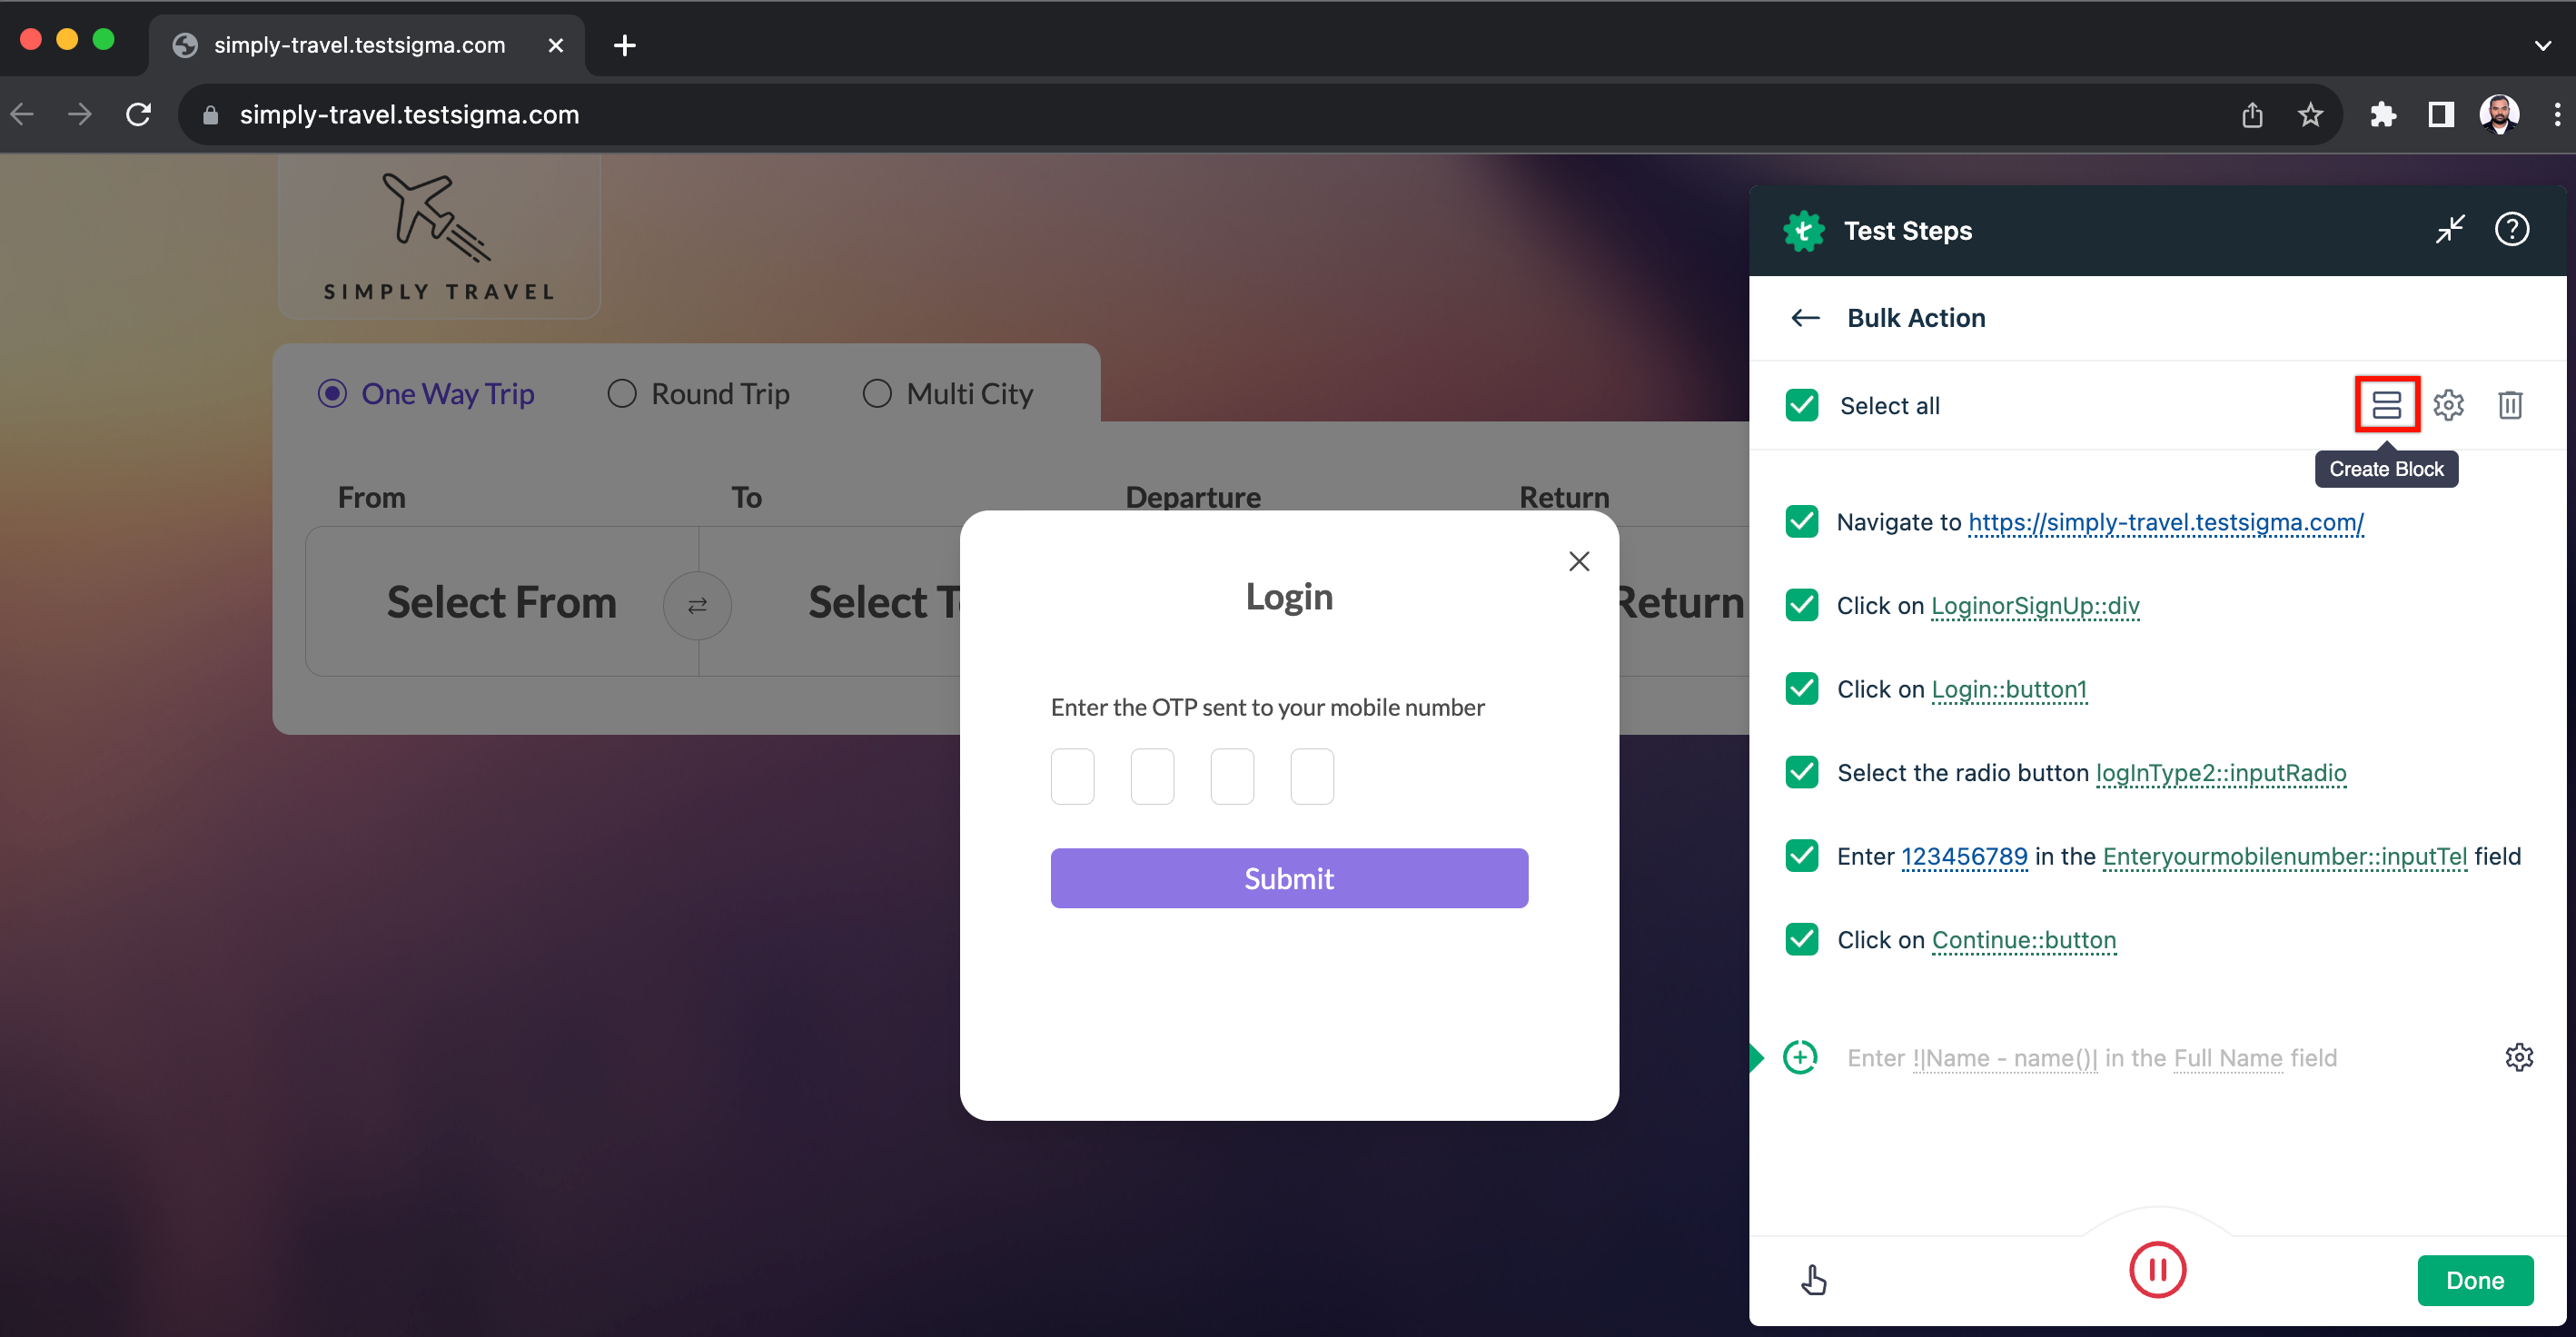Click the Create Block icon

[x=2387, y=403]
